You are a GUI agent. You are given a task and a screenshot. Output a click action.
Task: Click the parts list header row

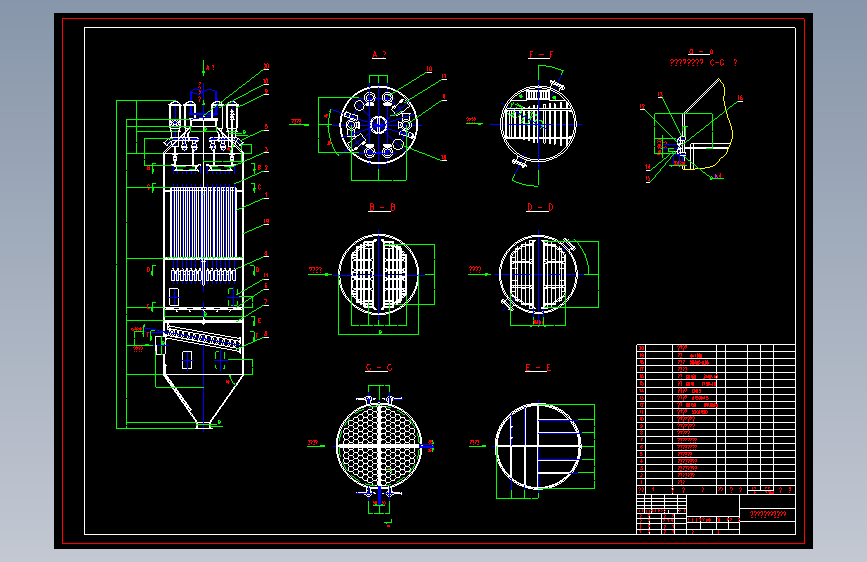pos(716,490)
